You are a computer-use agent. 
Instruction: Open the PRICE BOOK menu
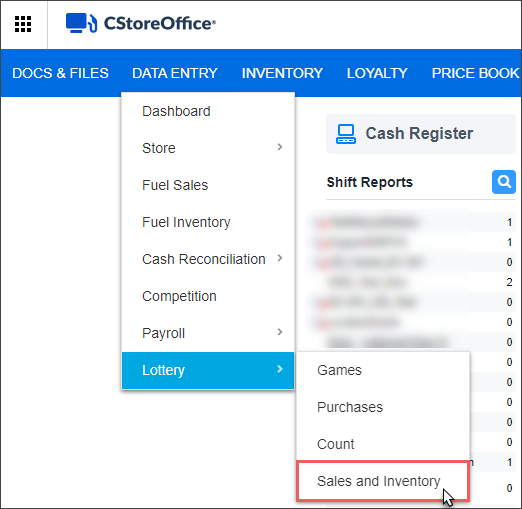pos(476,73)
